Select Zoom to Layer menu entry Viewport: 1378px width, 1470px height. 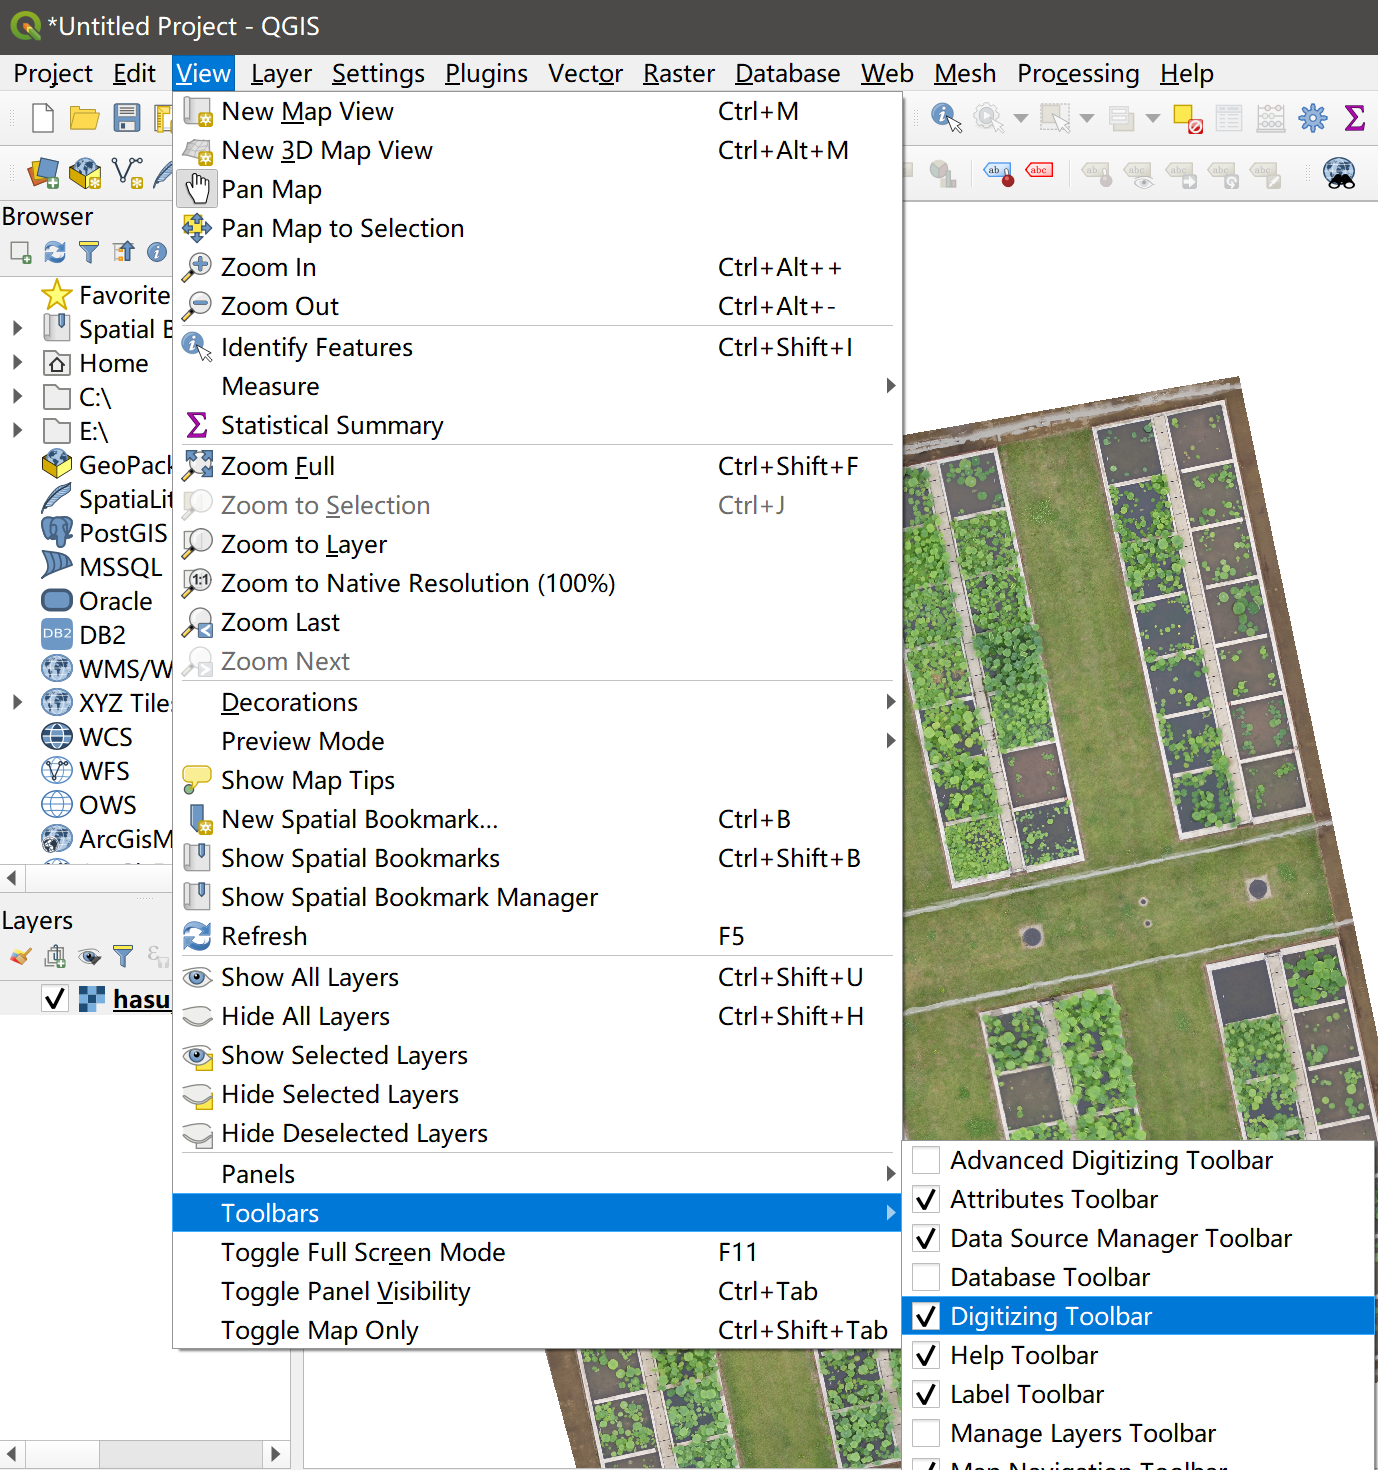pos(538,544)
